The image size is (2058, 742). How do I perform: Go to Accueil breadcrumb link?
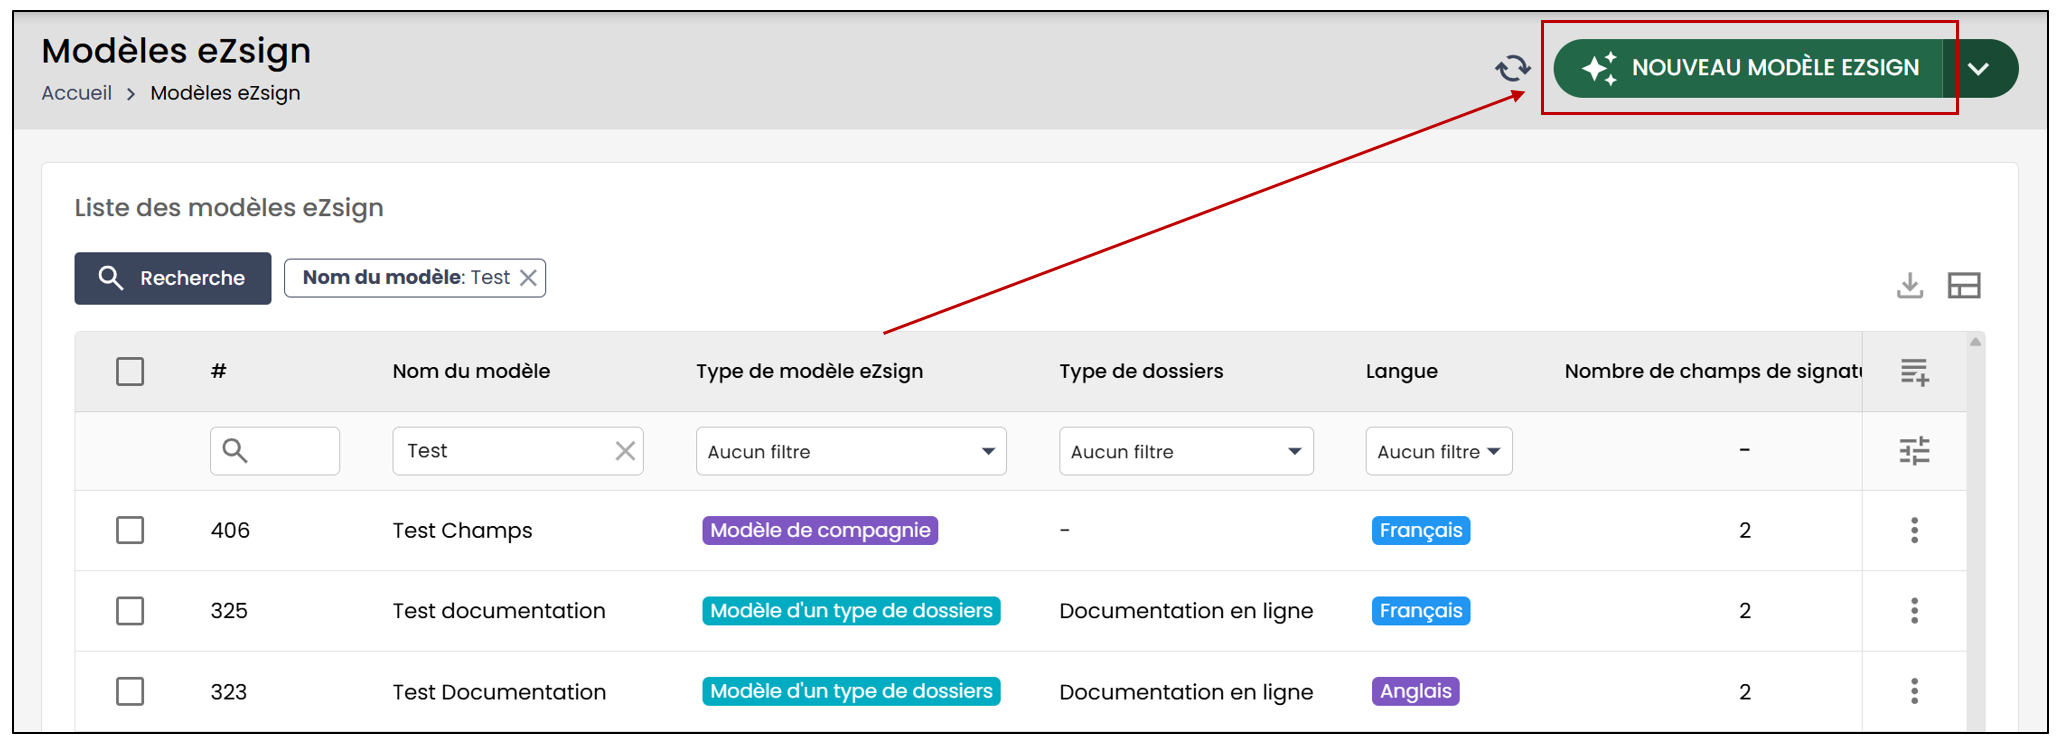(x=76, y=93)
